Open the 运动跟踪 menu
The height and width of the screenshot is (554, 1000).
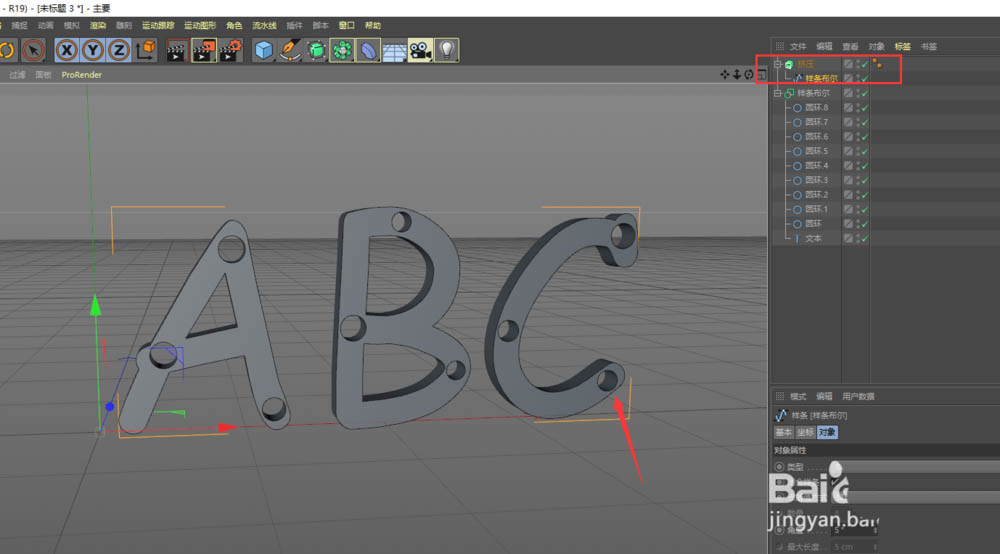pos(158,26)
